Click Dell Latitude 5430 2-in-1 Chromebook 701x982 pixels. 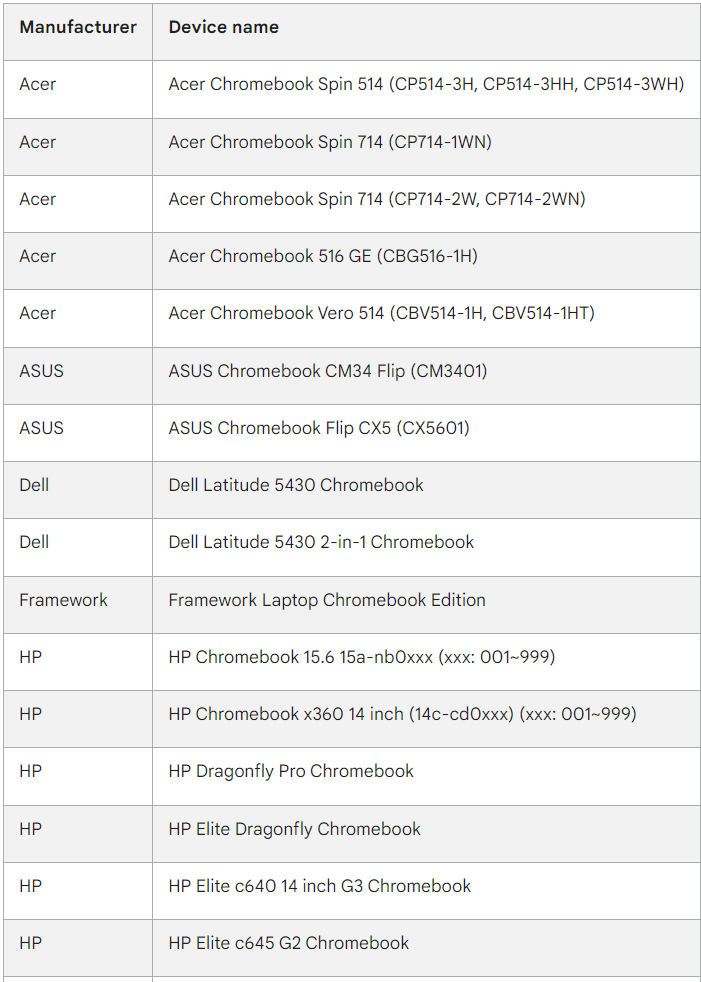tap(321, 542)
